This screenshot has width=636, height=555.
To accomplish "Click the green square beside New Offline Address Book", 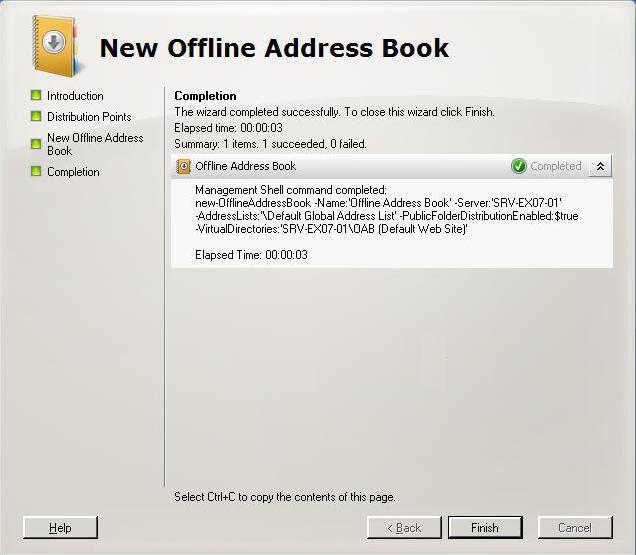I will [36, 144].
